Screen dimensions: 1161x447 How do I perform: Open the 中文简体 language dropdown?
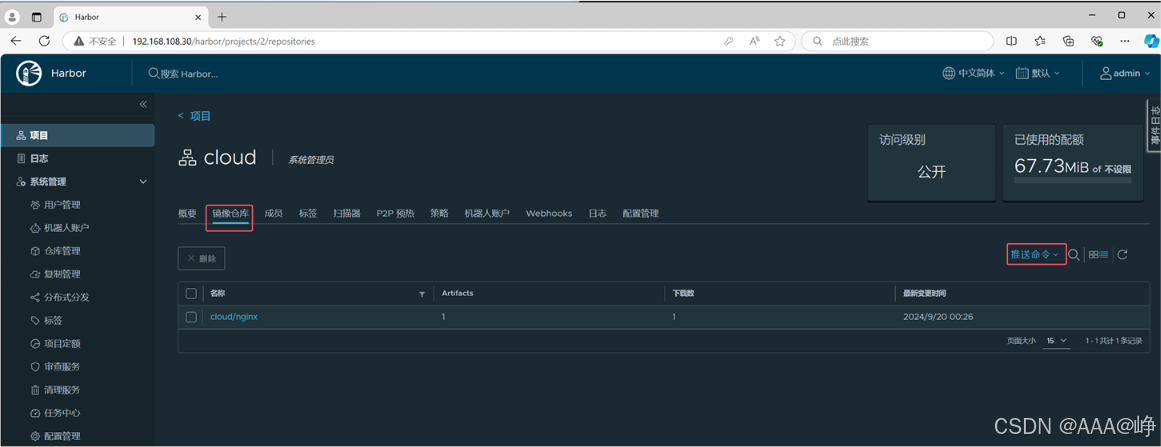pyautogui.click(x=973, y=73)
